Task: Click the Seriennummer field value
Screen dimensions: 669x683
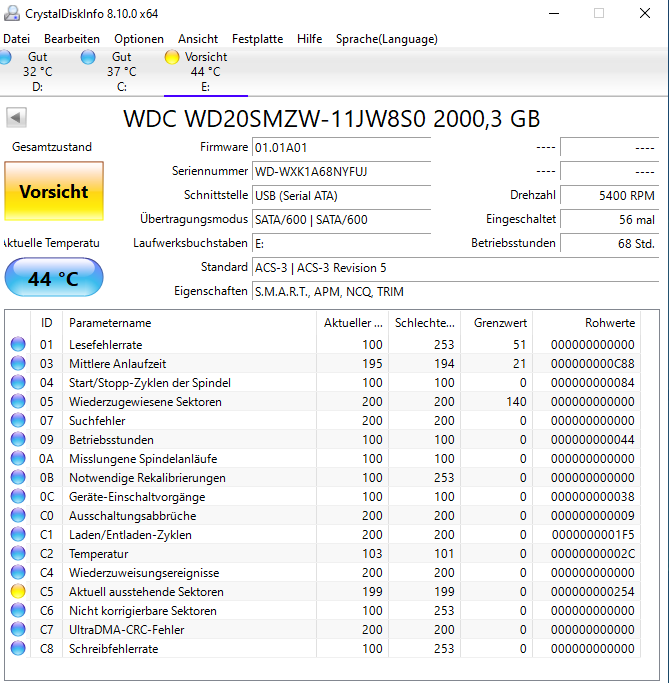Action: 341,172
